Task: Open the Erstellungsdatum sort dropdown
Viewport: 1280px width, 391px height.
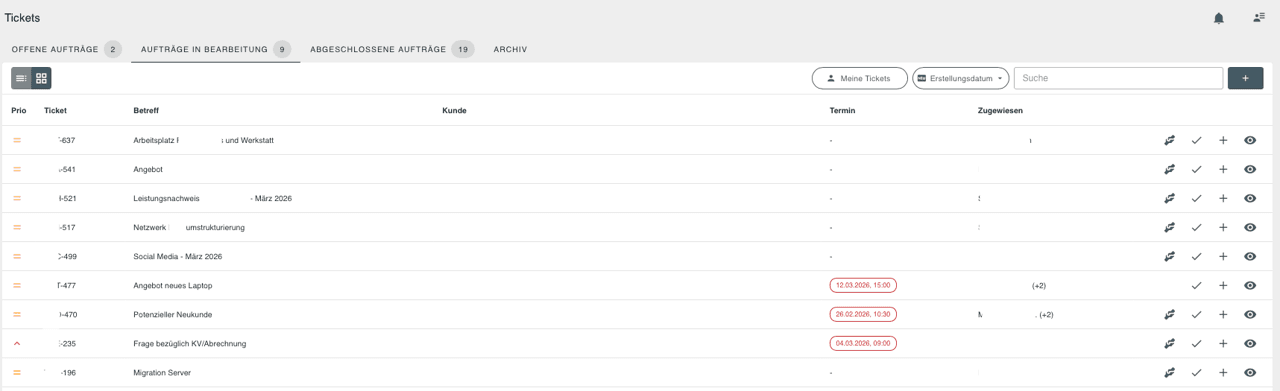Action: 960,78
